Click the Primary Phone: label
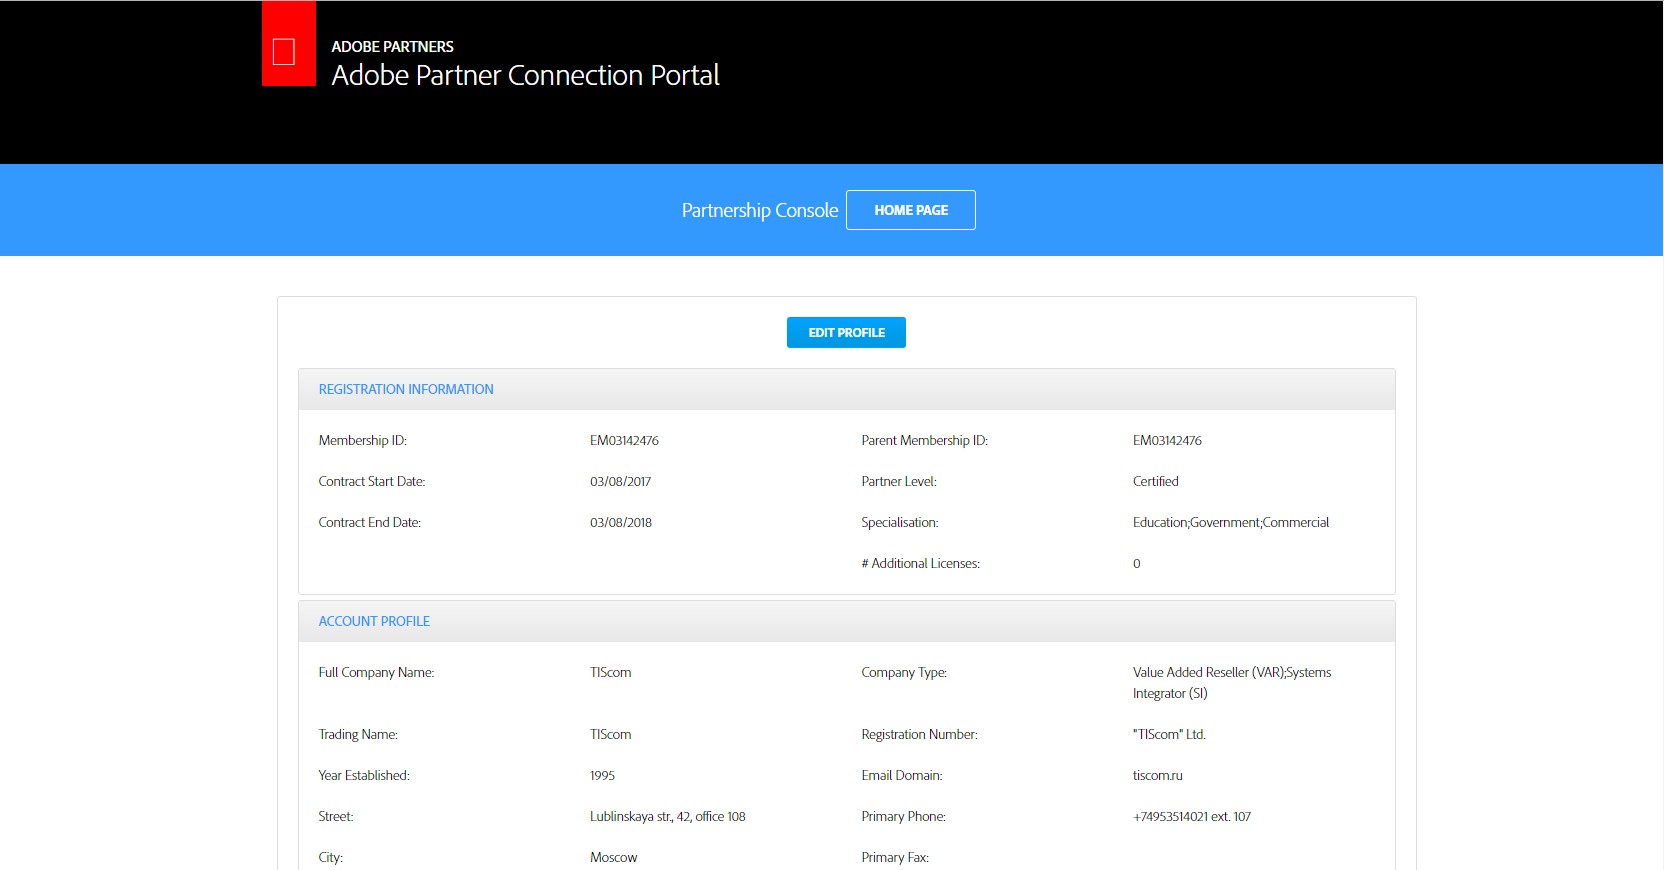 [904, 816]
